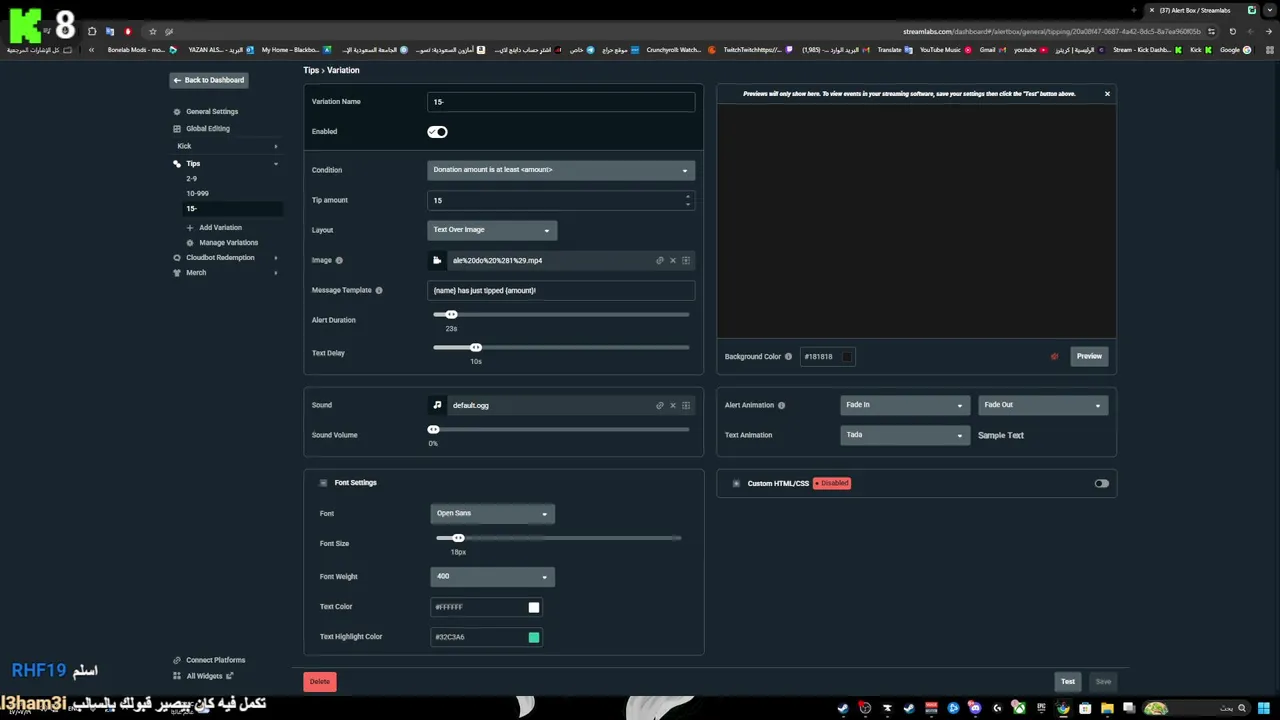Click the info icon next to Message Template
The width and height of the screenshot is (1280, 720).
379,291
